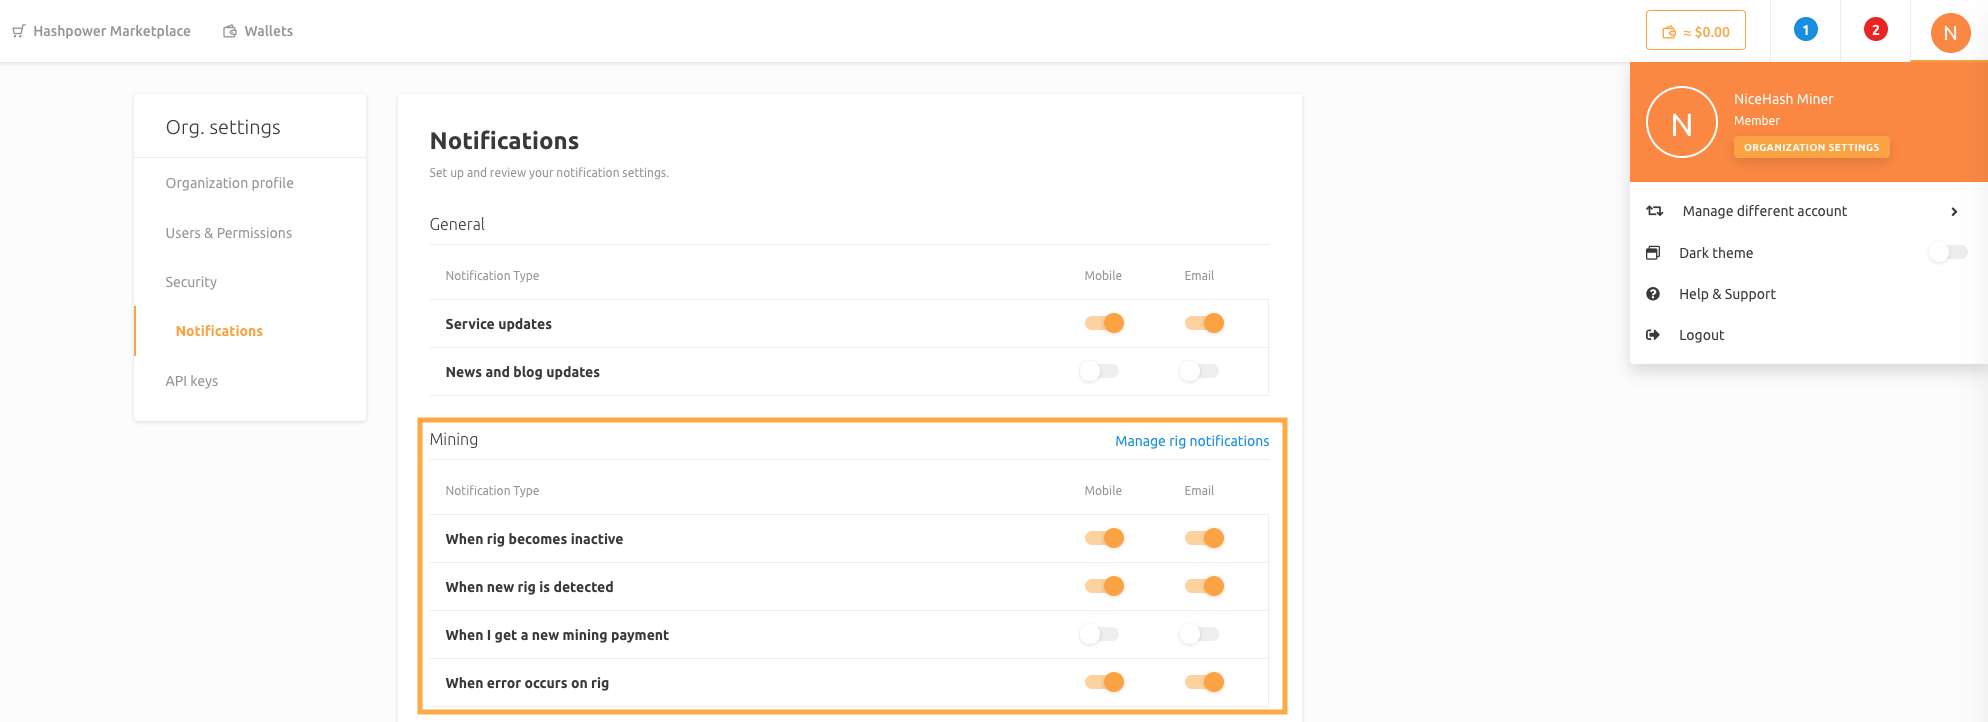Open the blue notification badge showing 1
This screenshot has width=1988, height=722.
[x=1805, y=30]
